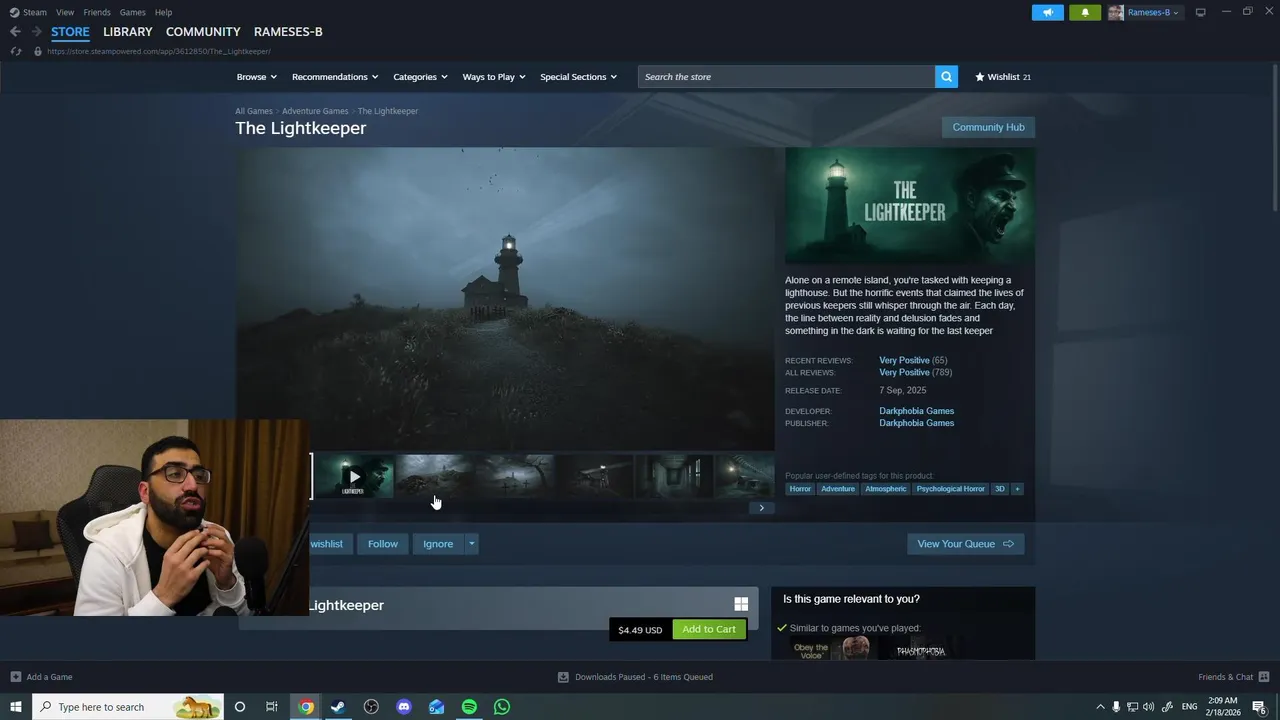Click the Add a Game plus icon
1280x720 pixels.
[15, 677]
